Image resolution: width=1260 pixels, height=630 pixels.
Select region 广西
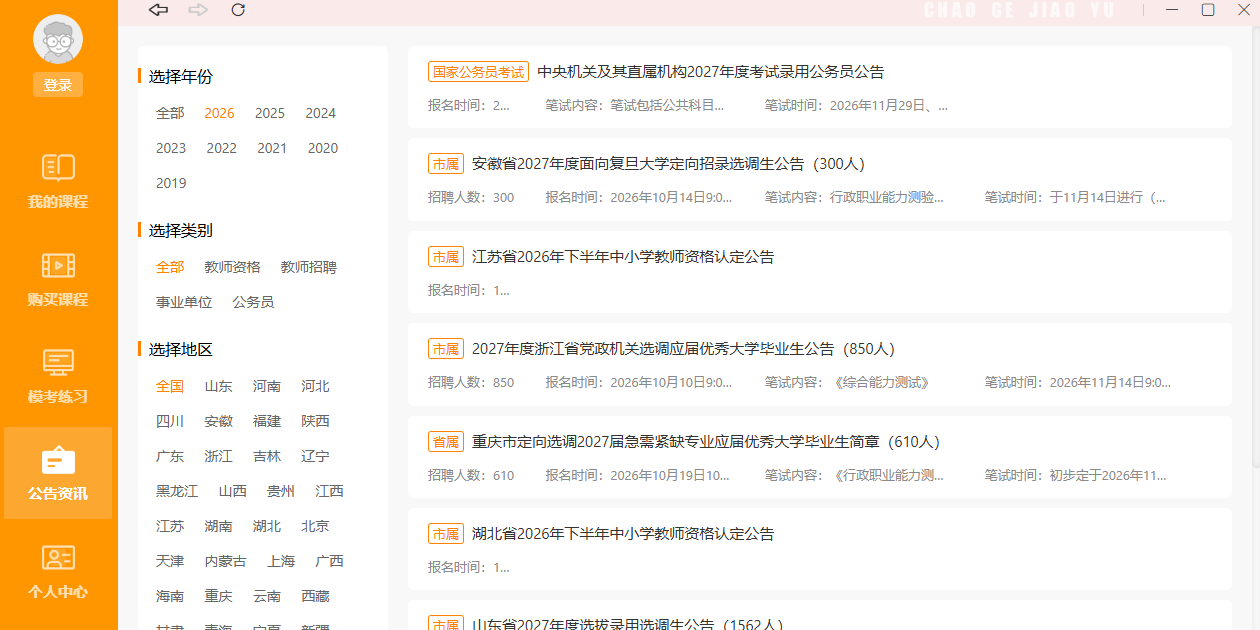click(x=329, y=561)
